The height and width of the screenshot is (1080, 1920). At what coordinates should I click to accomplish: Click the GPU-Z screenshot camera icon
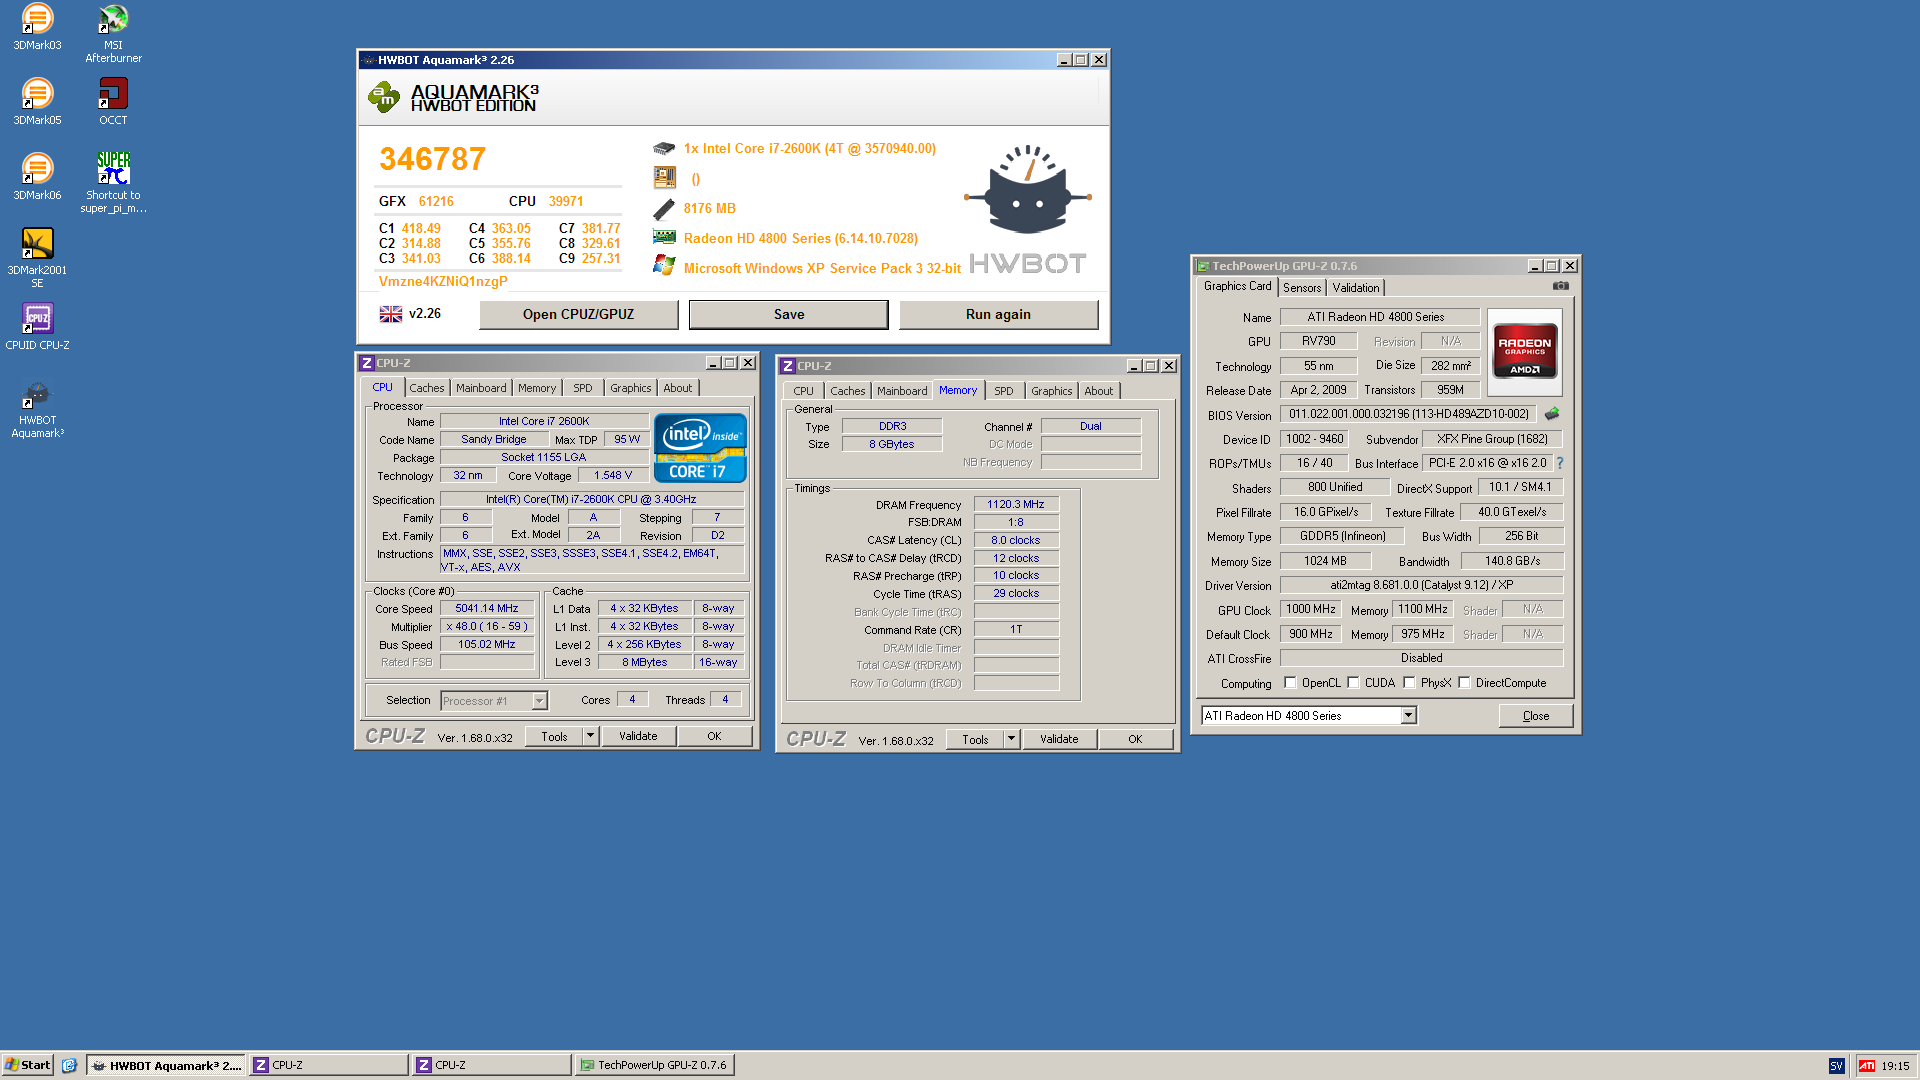(x=1560, y=286)
